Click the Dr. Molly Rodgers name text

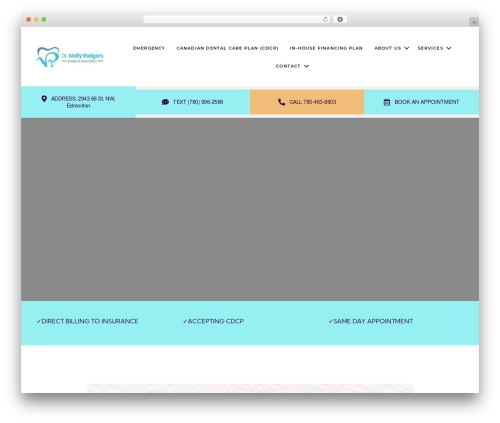82,56
